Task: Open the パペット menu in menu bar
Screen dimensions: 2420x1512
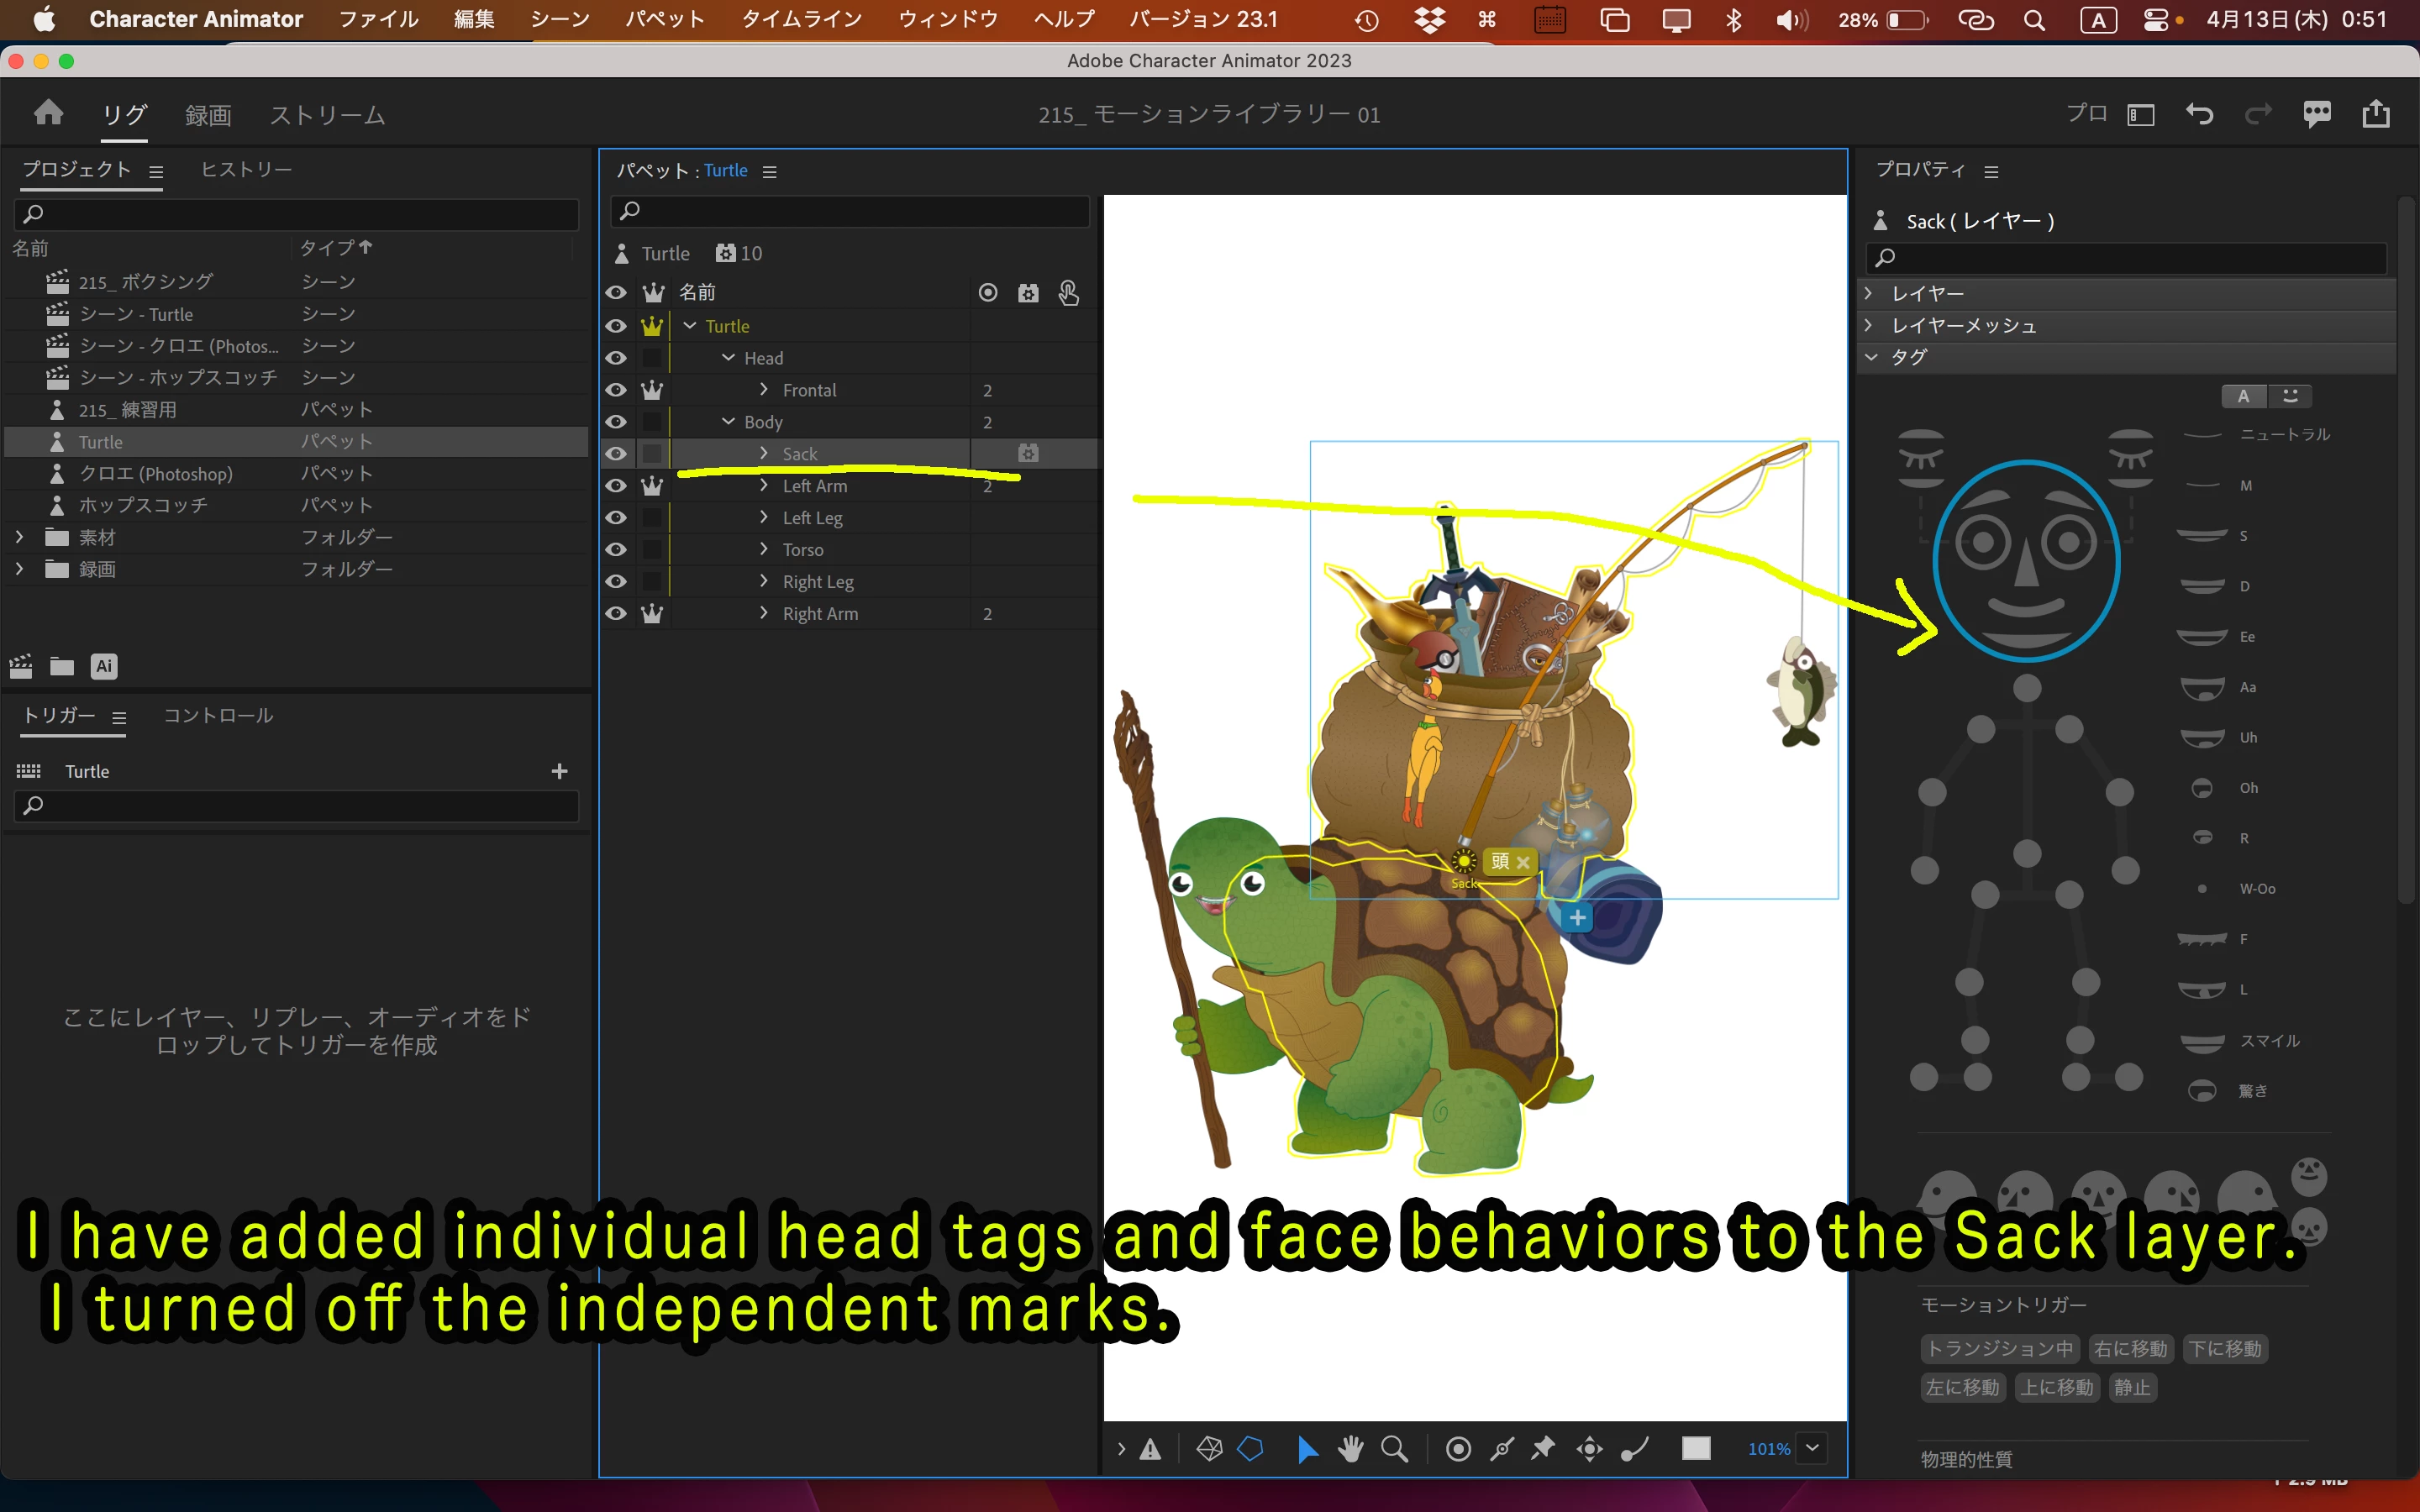Action: (664, 19)
